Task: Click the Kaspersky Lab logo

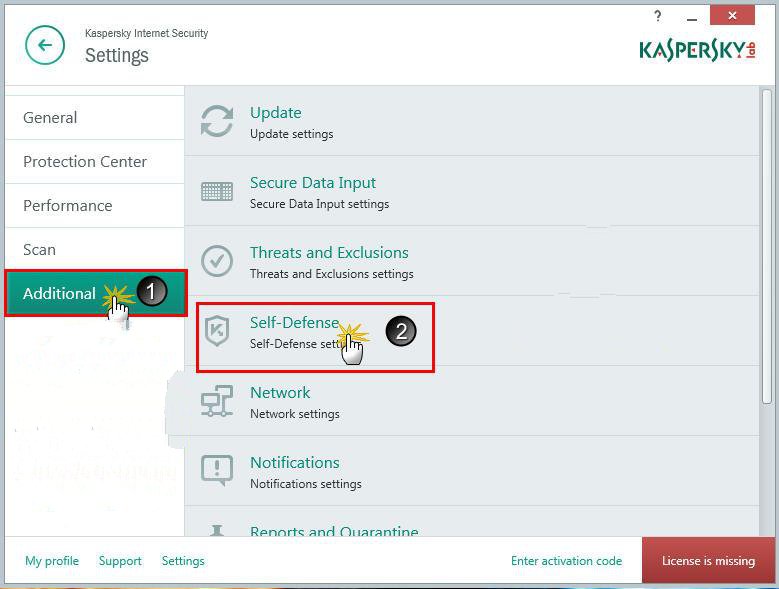Action: tap(698, 51)
